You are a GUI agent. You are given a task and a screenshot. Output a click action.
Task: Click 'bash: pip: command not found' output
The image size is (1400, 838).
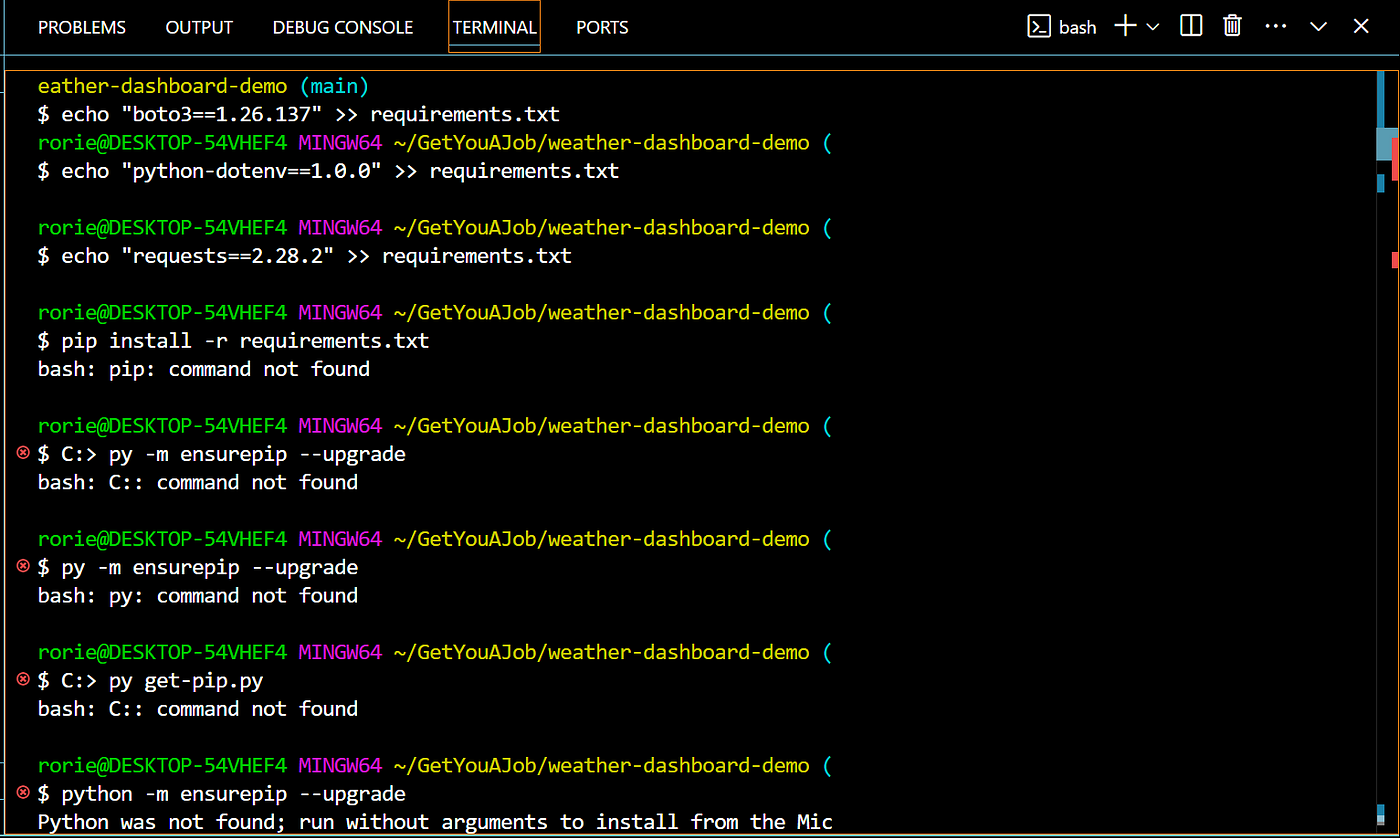(204, 369)
